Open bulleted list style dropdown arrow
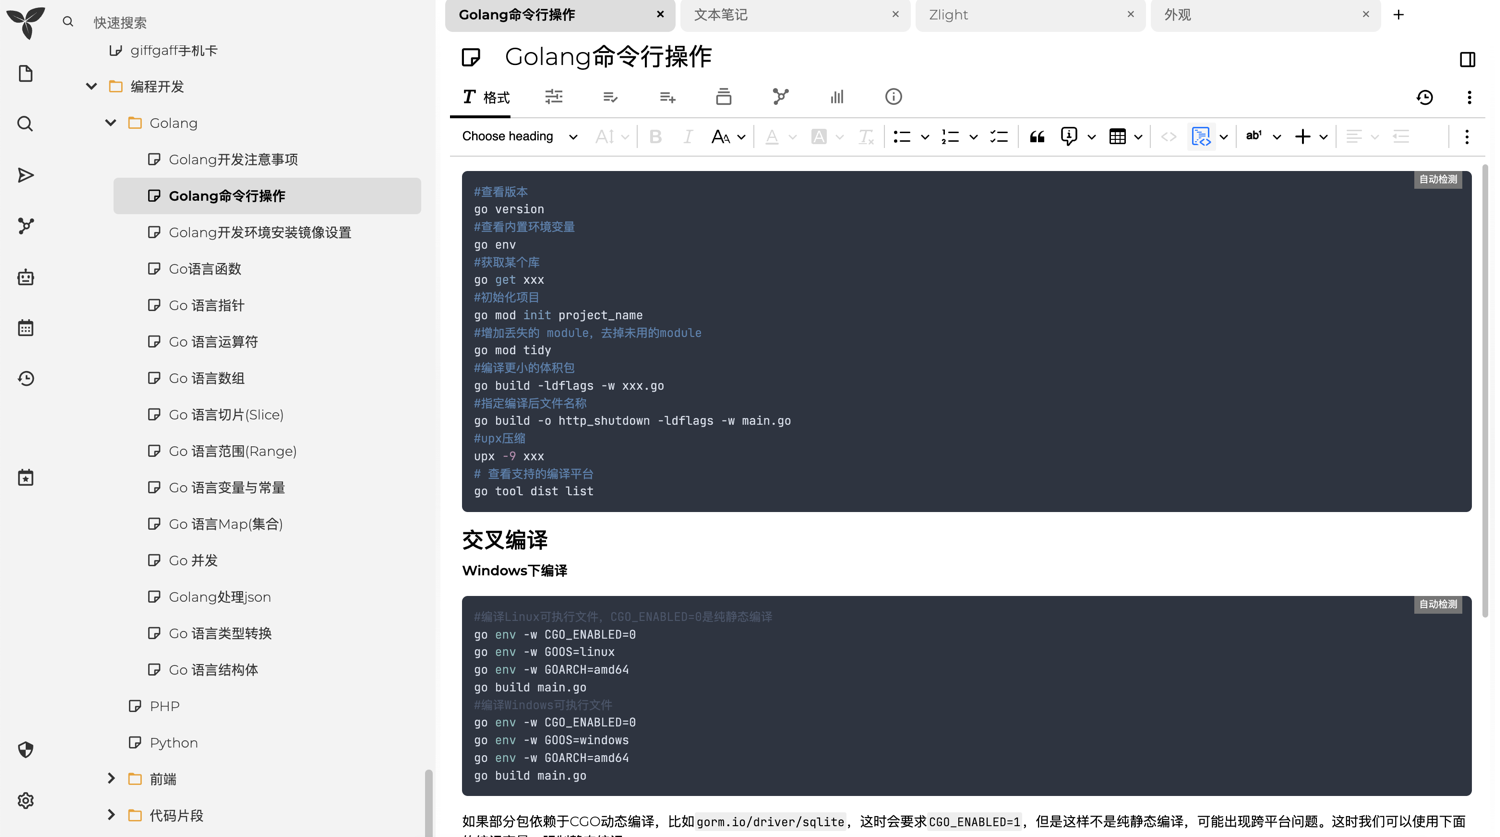 [925, 137]
